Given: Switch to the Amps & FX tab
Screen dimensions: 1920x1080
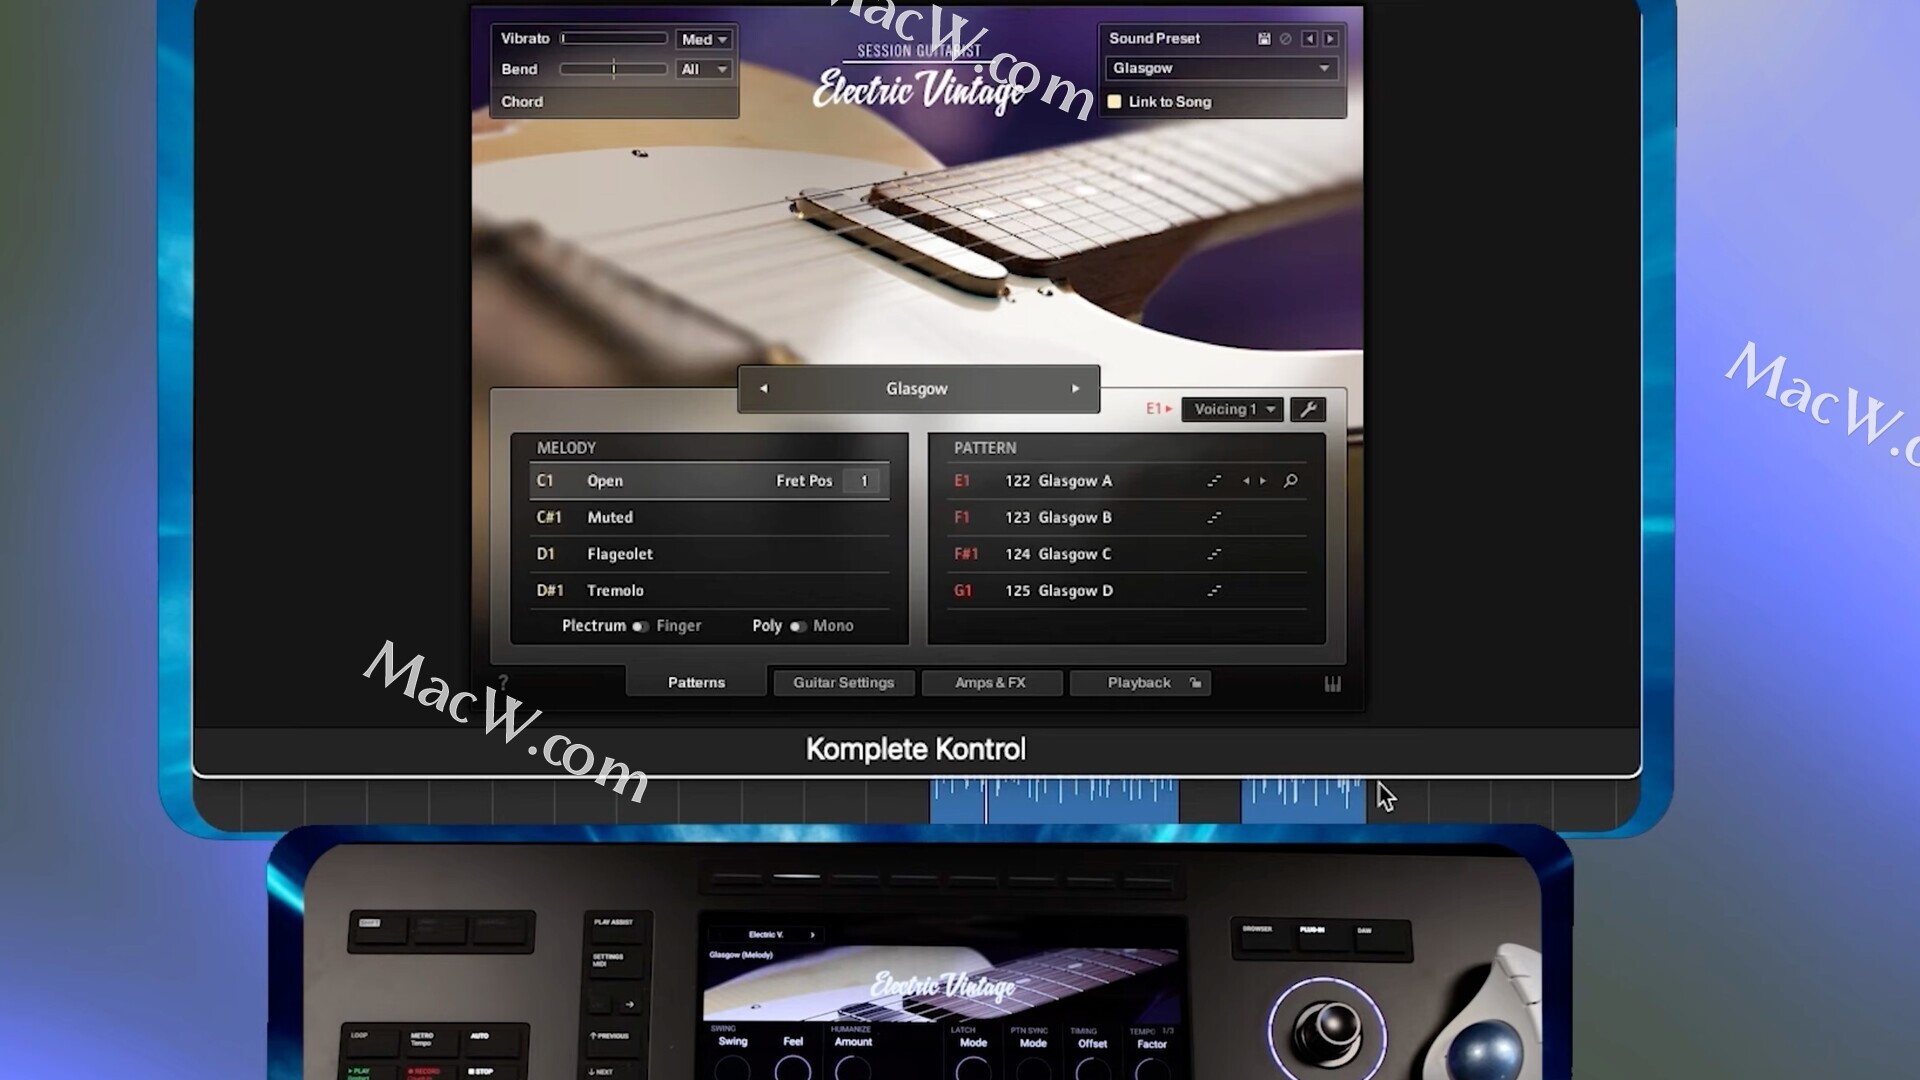Looking at the screenshot, I should point(991,683).
